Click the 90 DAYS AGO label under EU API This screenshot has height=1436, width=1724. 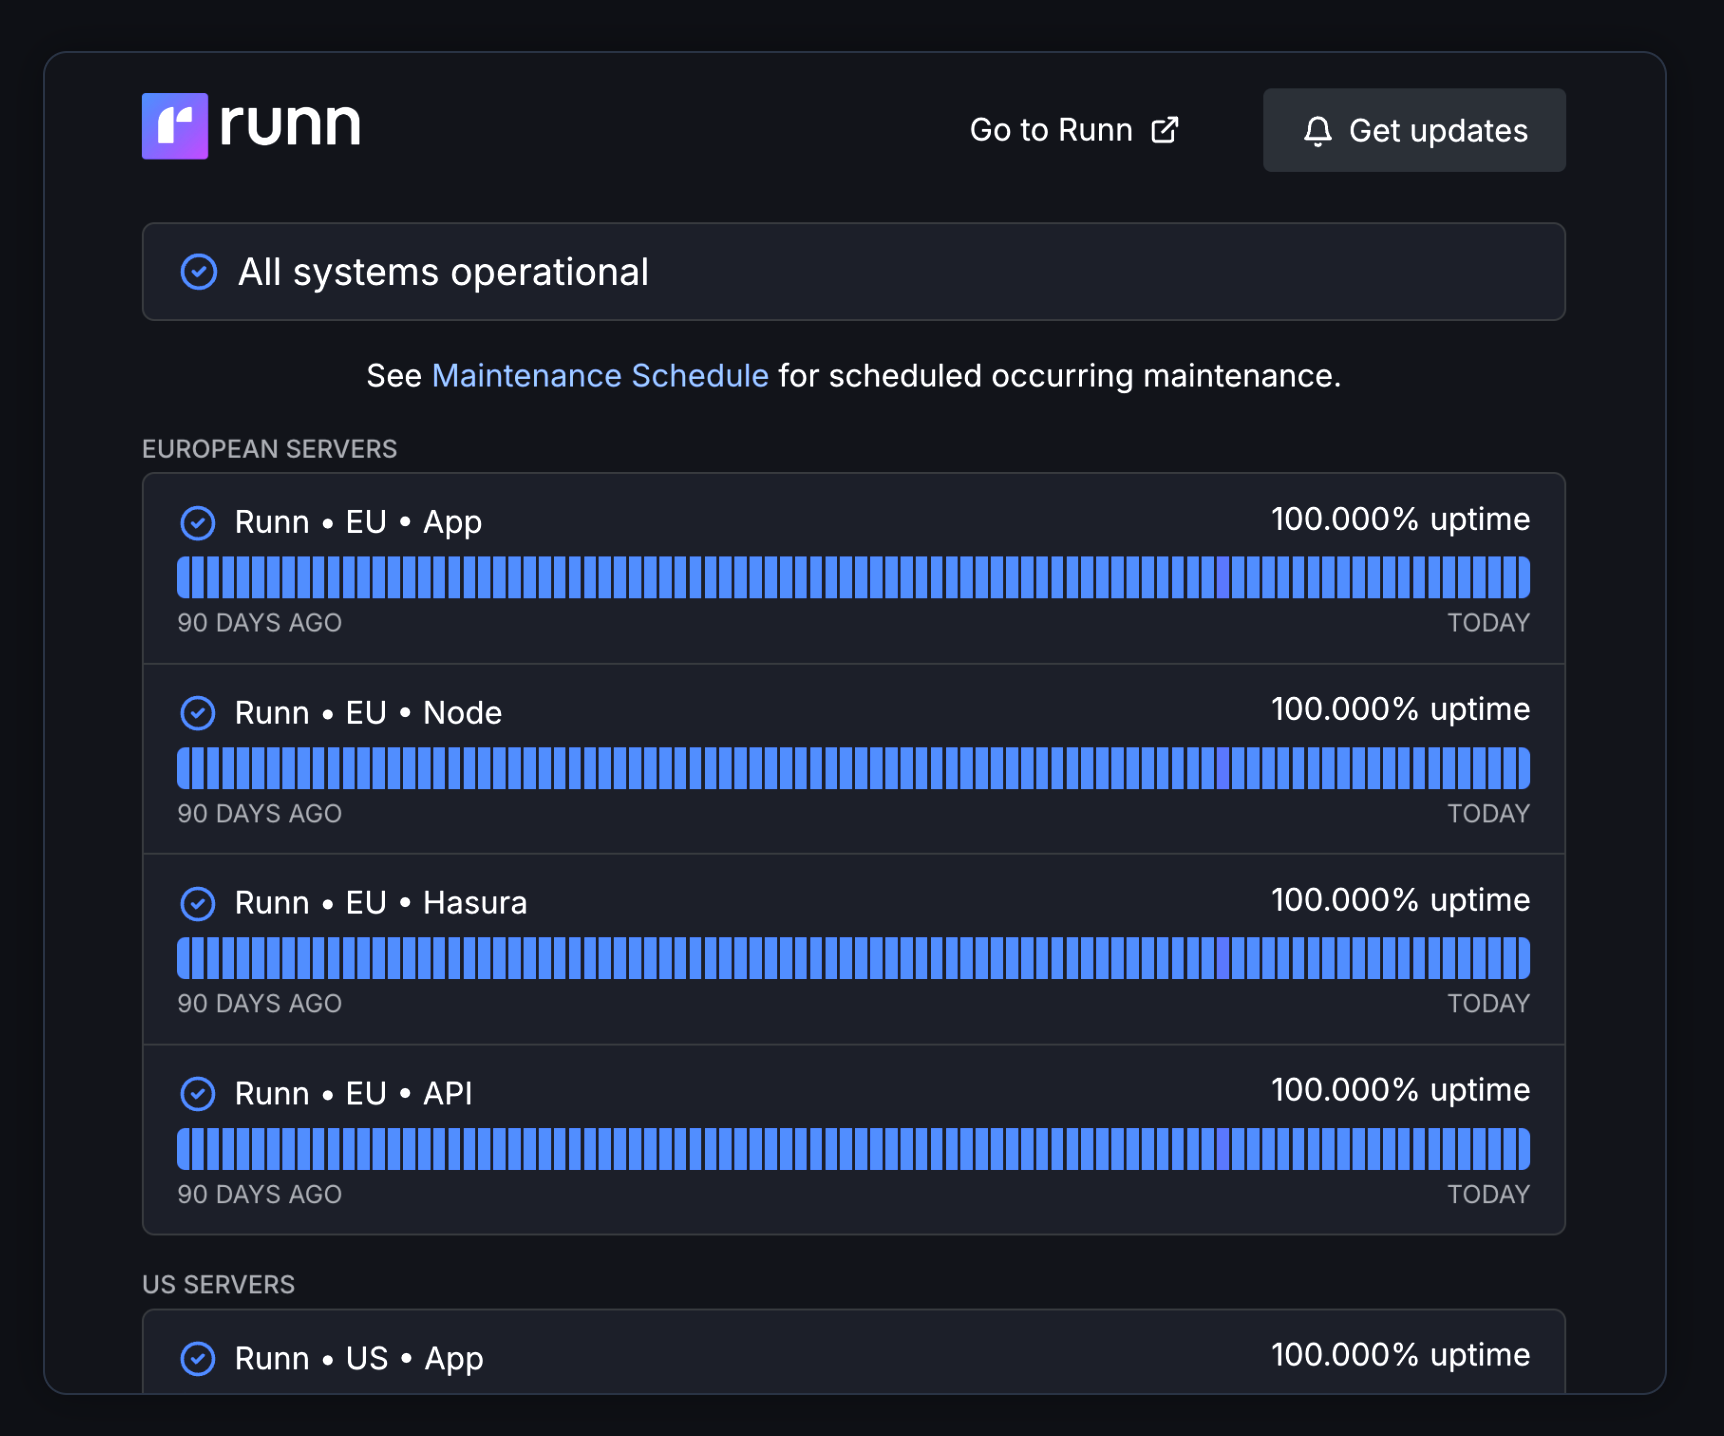click(x=260, y=1195)
